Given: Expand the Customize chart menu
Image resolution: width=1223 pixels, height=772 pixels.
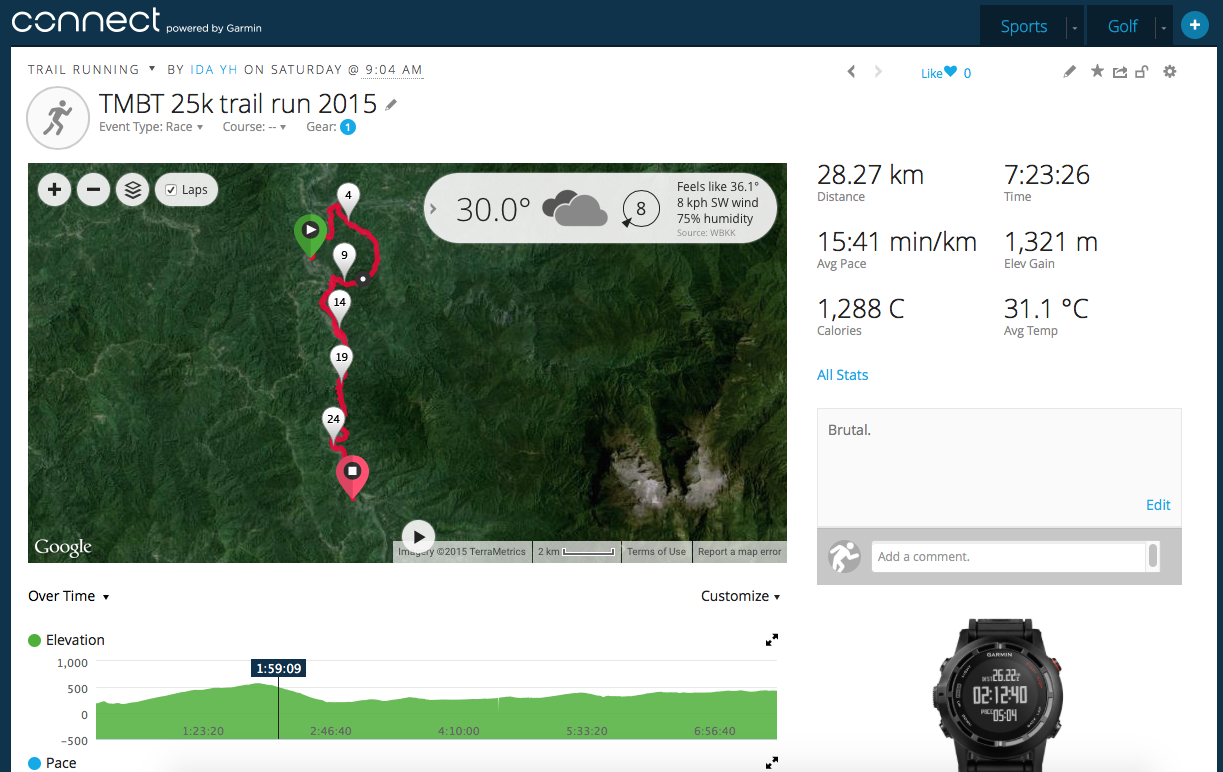Looking at the screenshot, I should pos(741,596).
